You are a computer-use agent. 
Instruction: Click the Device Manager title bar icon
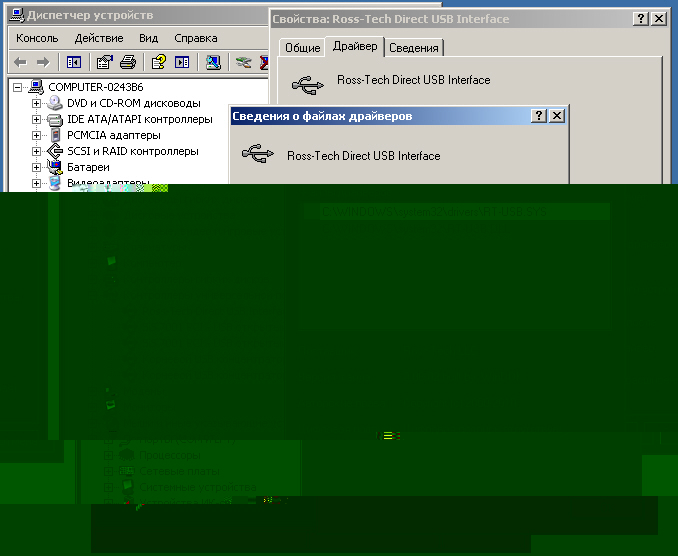[17, 15]
